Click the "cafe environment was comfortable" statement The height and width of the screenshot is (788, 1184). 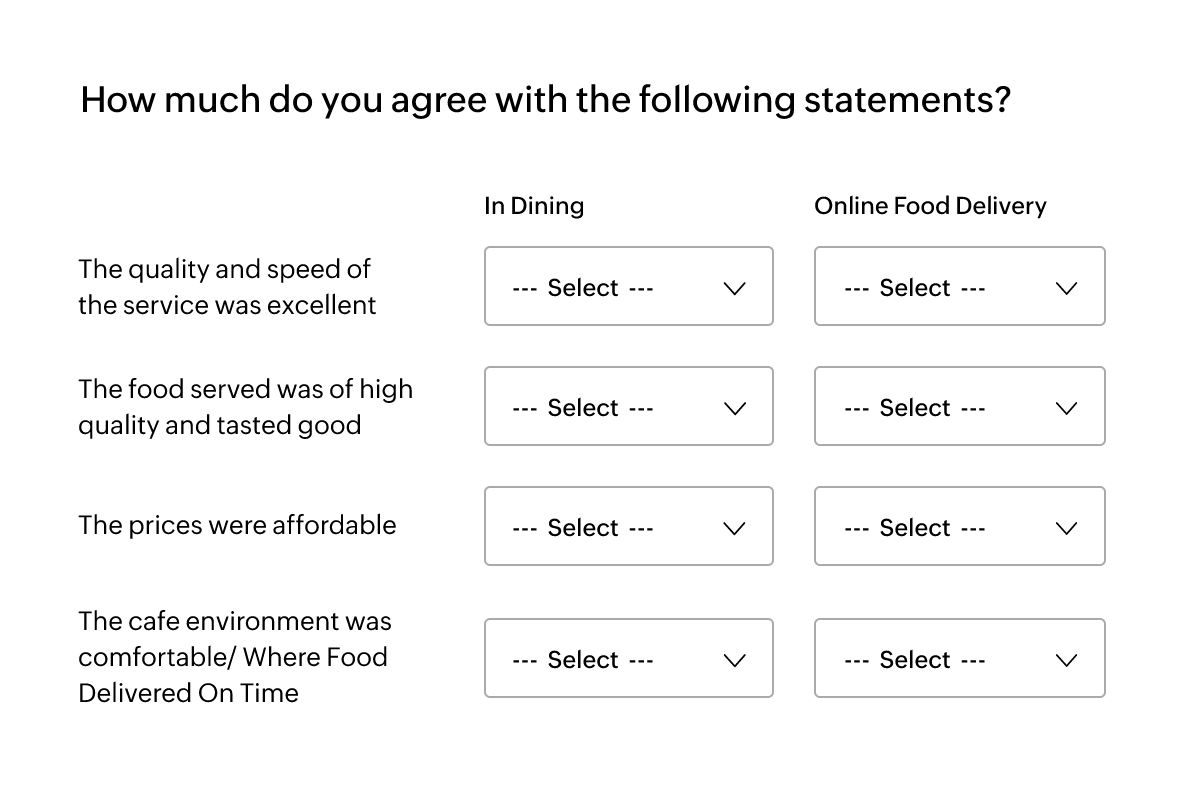click(x=235, y=657)
